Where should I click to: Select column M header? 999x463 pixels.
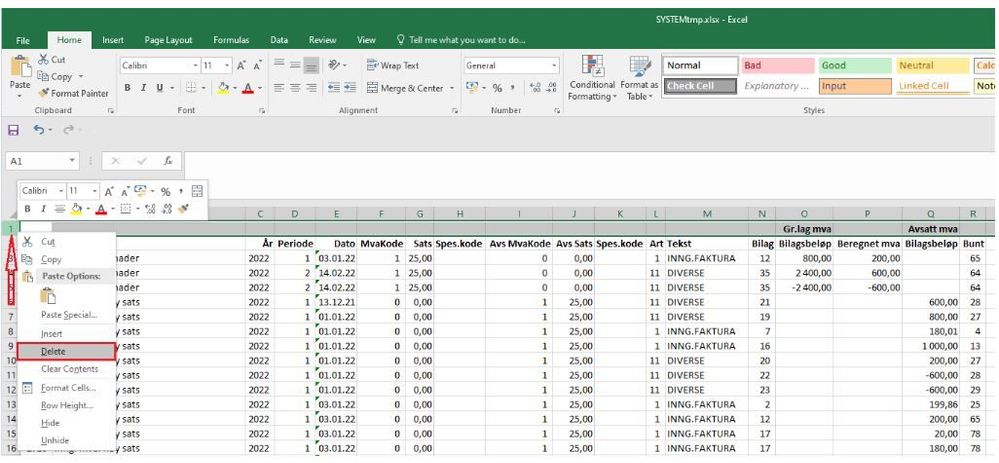707,215
